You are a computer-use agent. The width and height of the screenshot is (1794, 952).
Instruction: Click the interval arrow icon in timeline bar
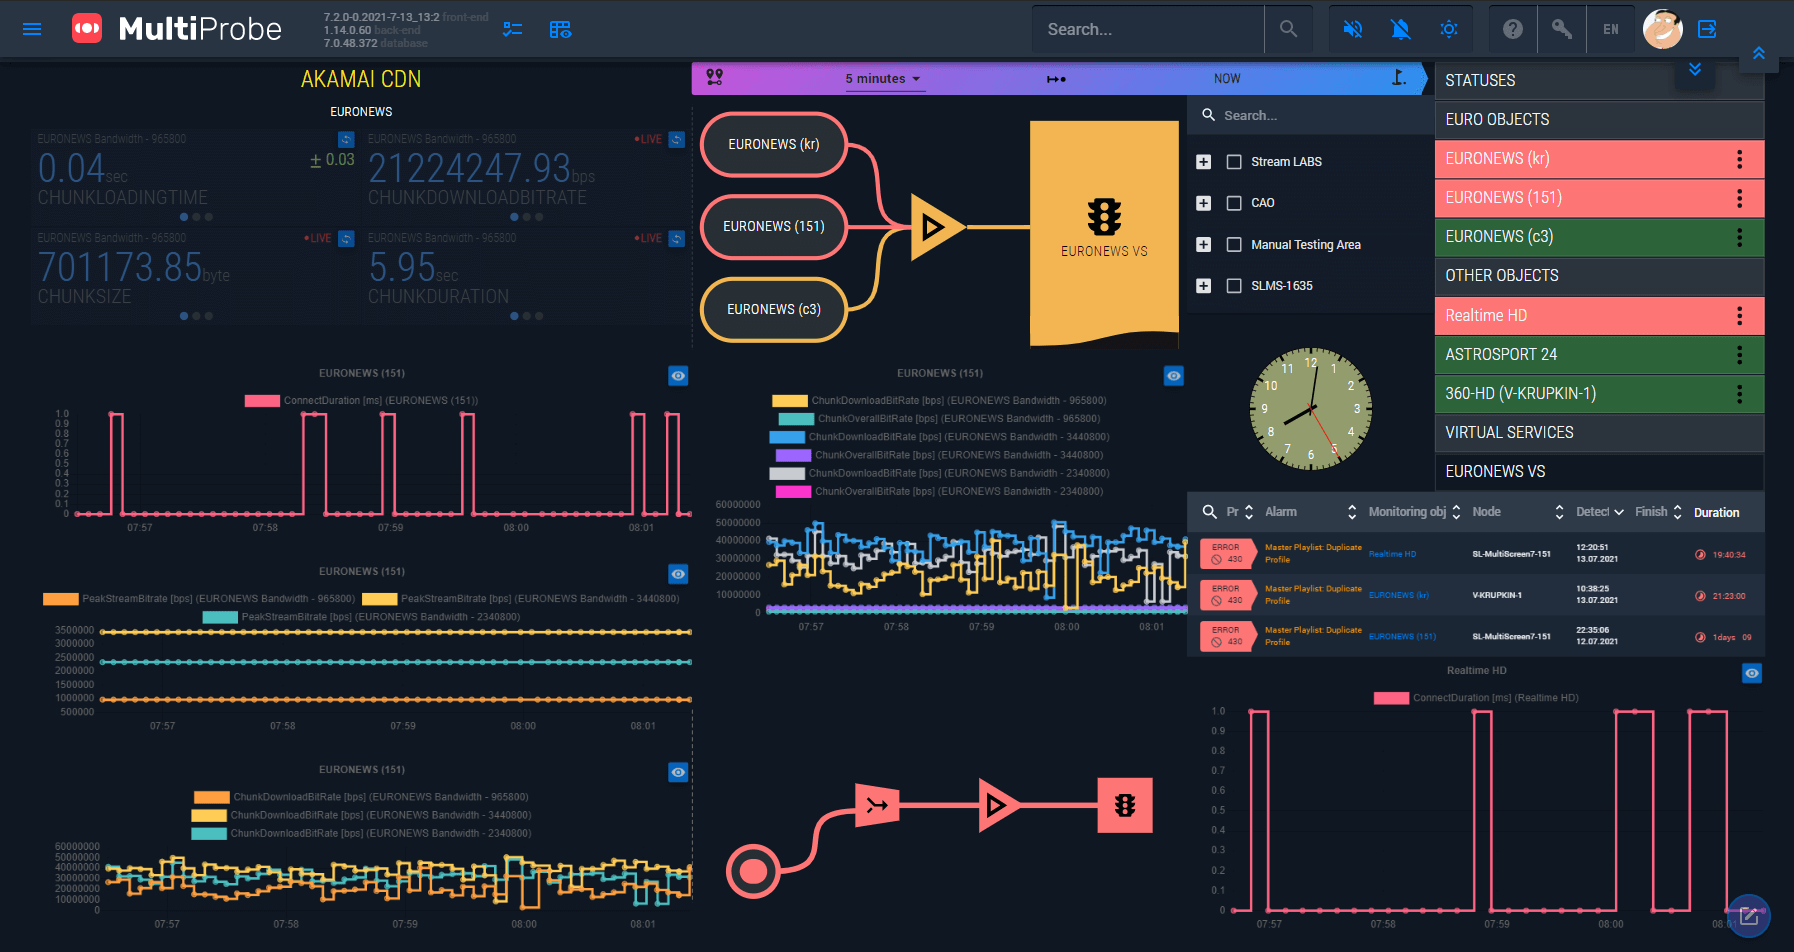(1056, 79)
